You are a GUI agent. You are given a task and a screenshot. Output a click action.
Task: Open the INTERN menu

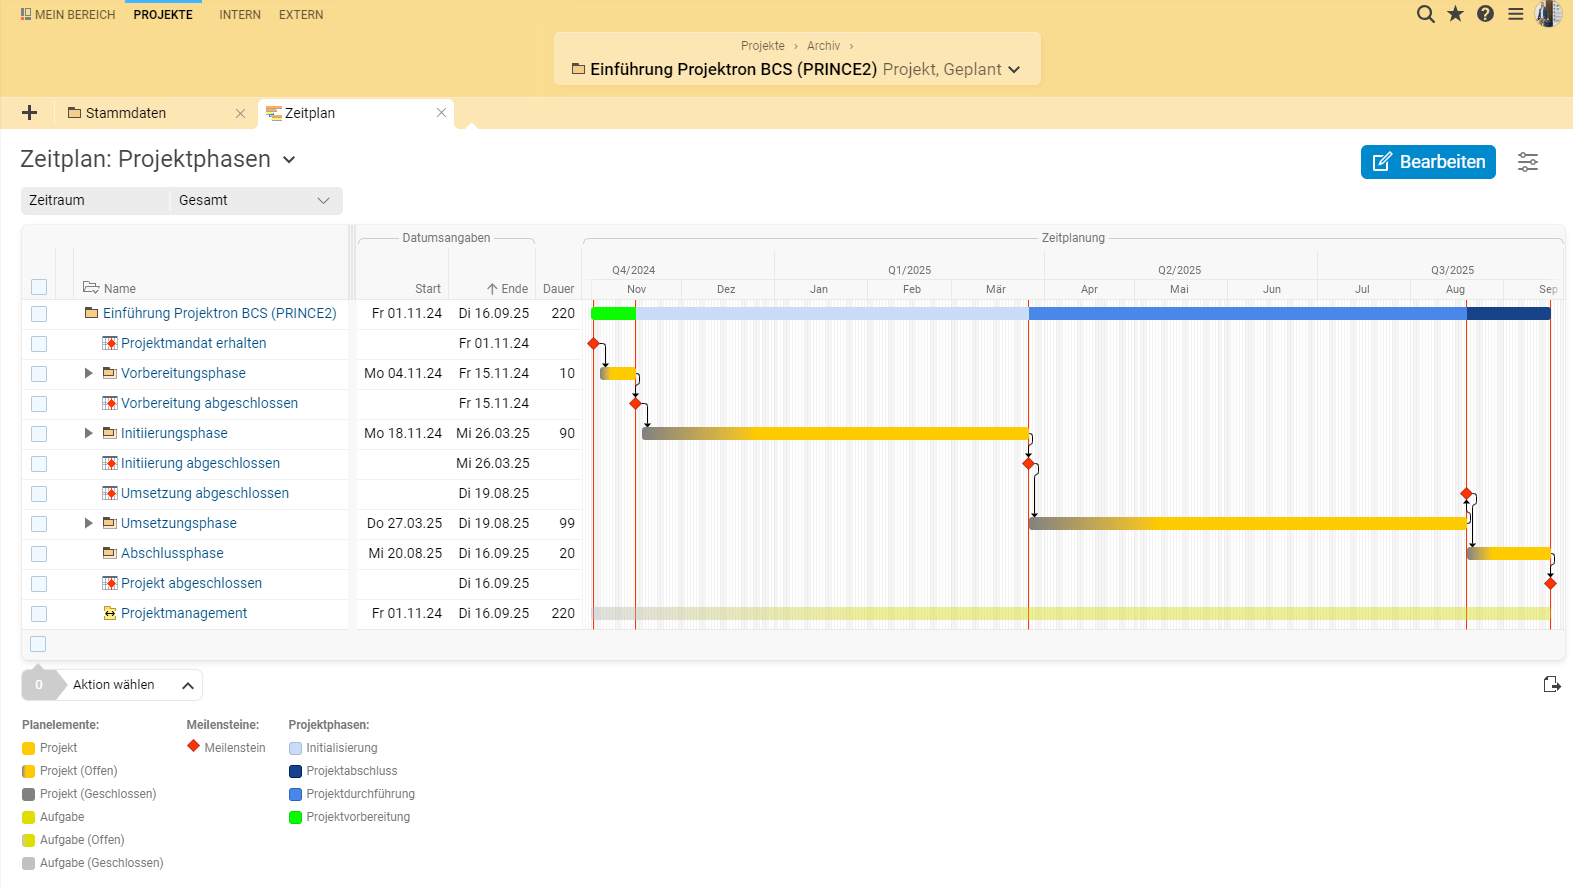(240, 15)
